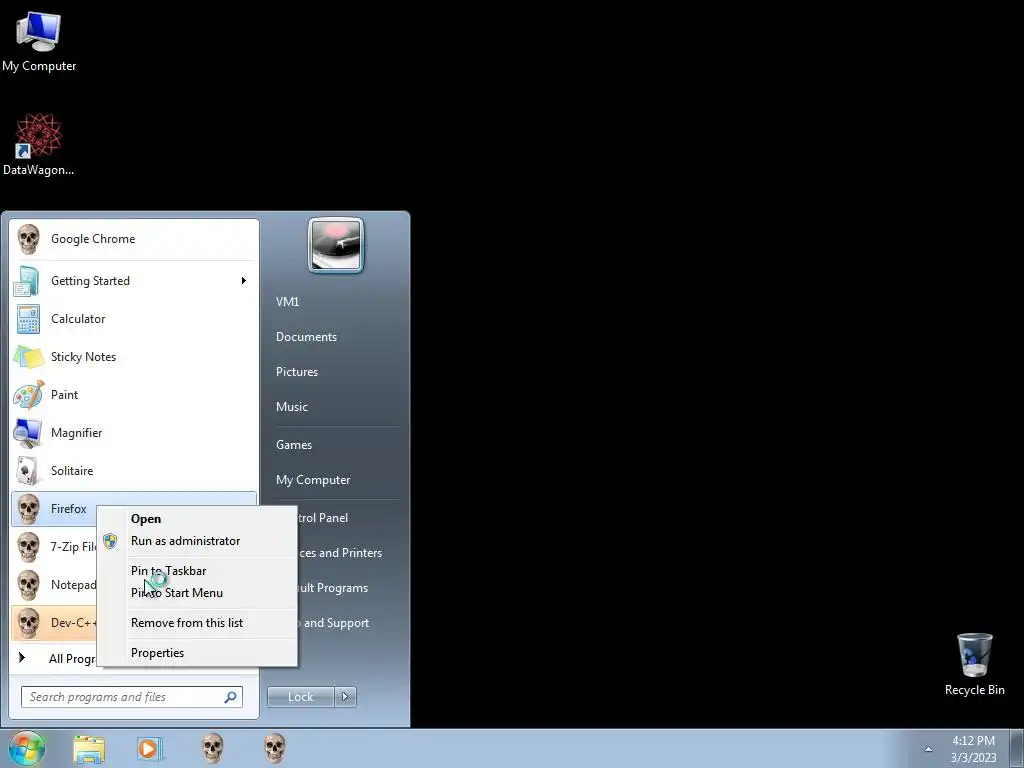
Task: Click the Notepad skull icon
Action: [x=28, y=585]
